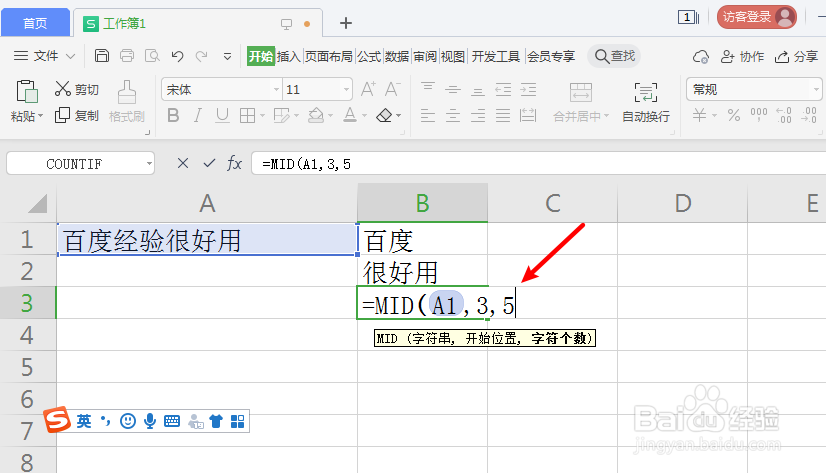Increase decimal places

pyautogui.click(x=784, y=115)
